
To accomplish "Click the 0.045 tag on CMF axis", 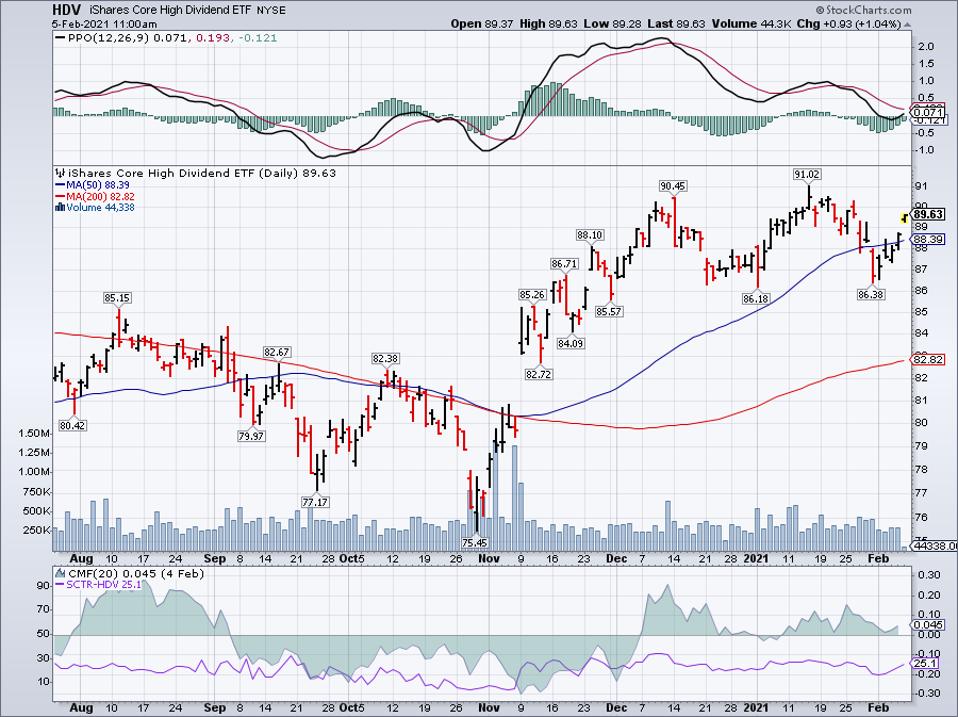I will pyautogui.click(x=928, y=625).
